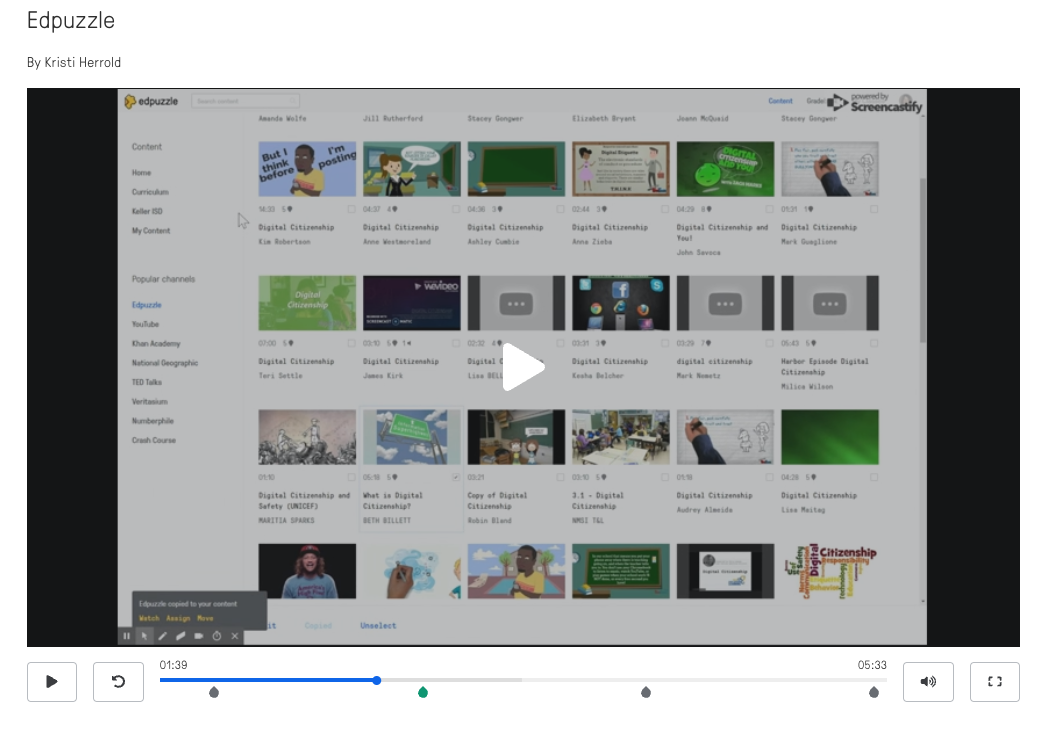Check the box for Ashley Cumbie's video
The image size is (1061, 732).
pos(560,210)
